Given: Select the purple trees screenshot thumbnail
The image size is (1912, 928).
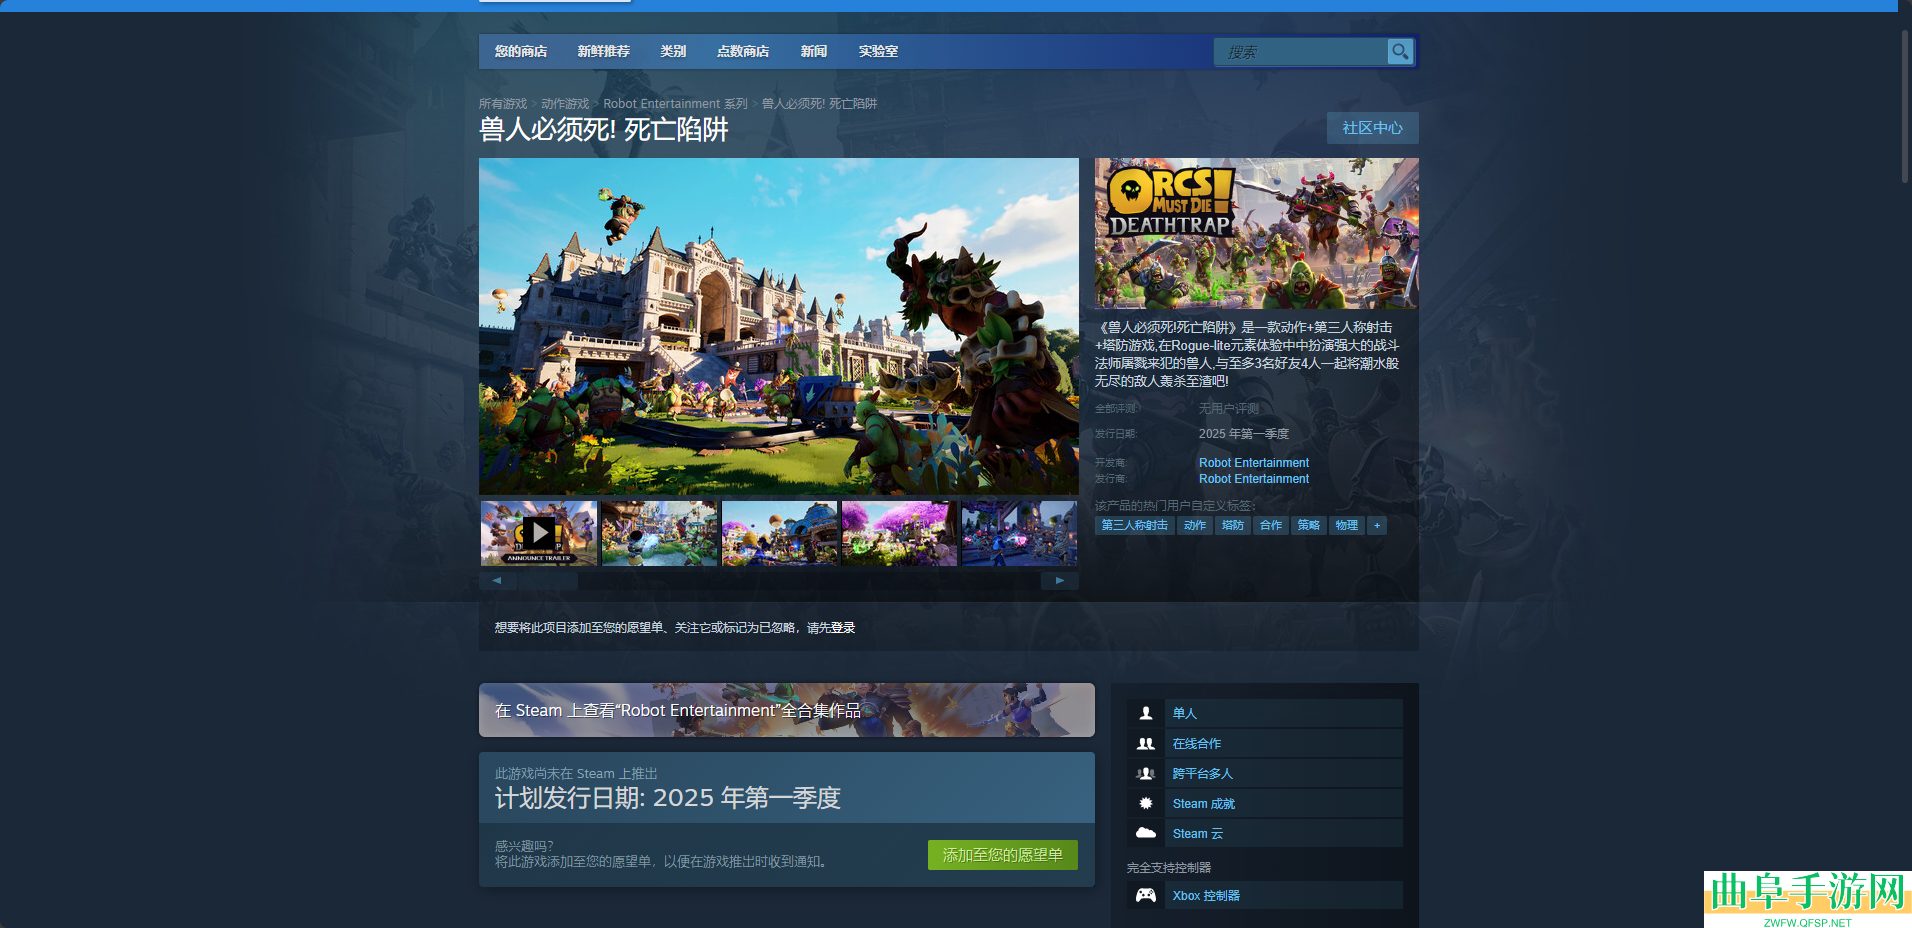Looking at the screenshot, I should (899, 533).
